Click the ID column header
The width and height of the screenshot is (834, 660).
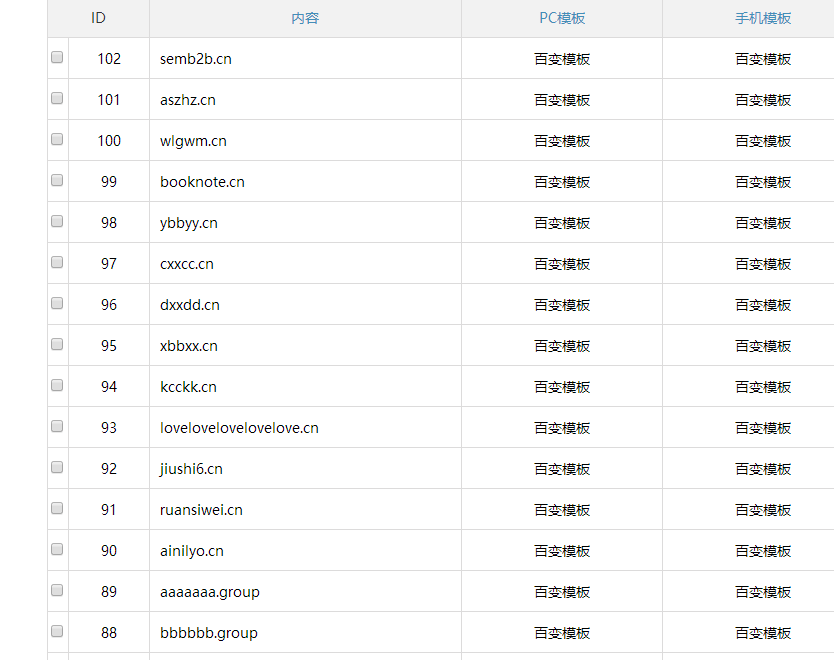(x=98, y=18)
